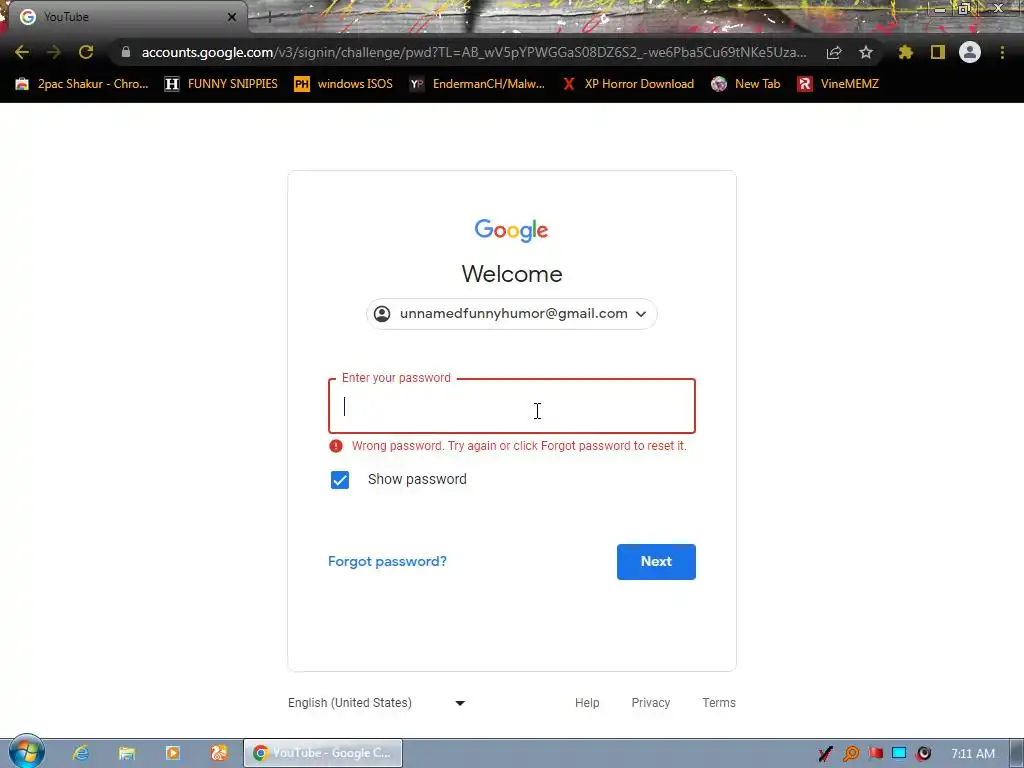This screenshot has height=768, width=1024.
Task: Open the VineMEMZ bookmark
Action: click(x=838, y=84)
